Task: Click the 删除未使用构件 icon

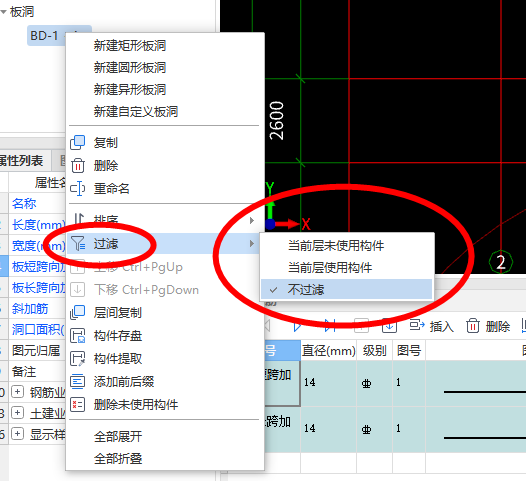Action: point(77,405)
